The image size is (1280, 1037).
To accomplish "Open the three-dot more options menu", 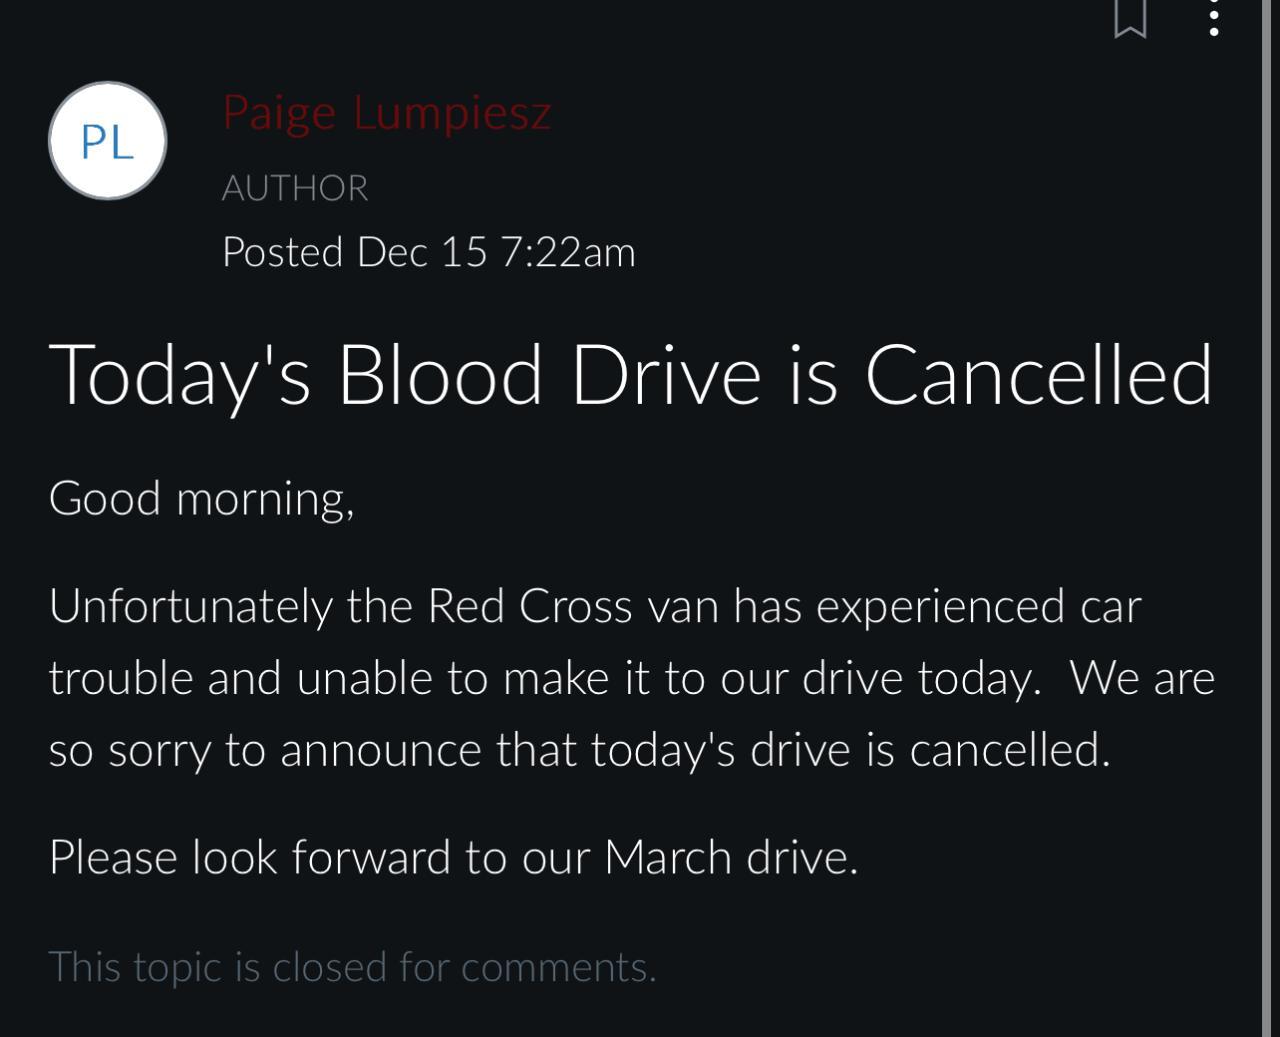I will 1214,18.
